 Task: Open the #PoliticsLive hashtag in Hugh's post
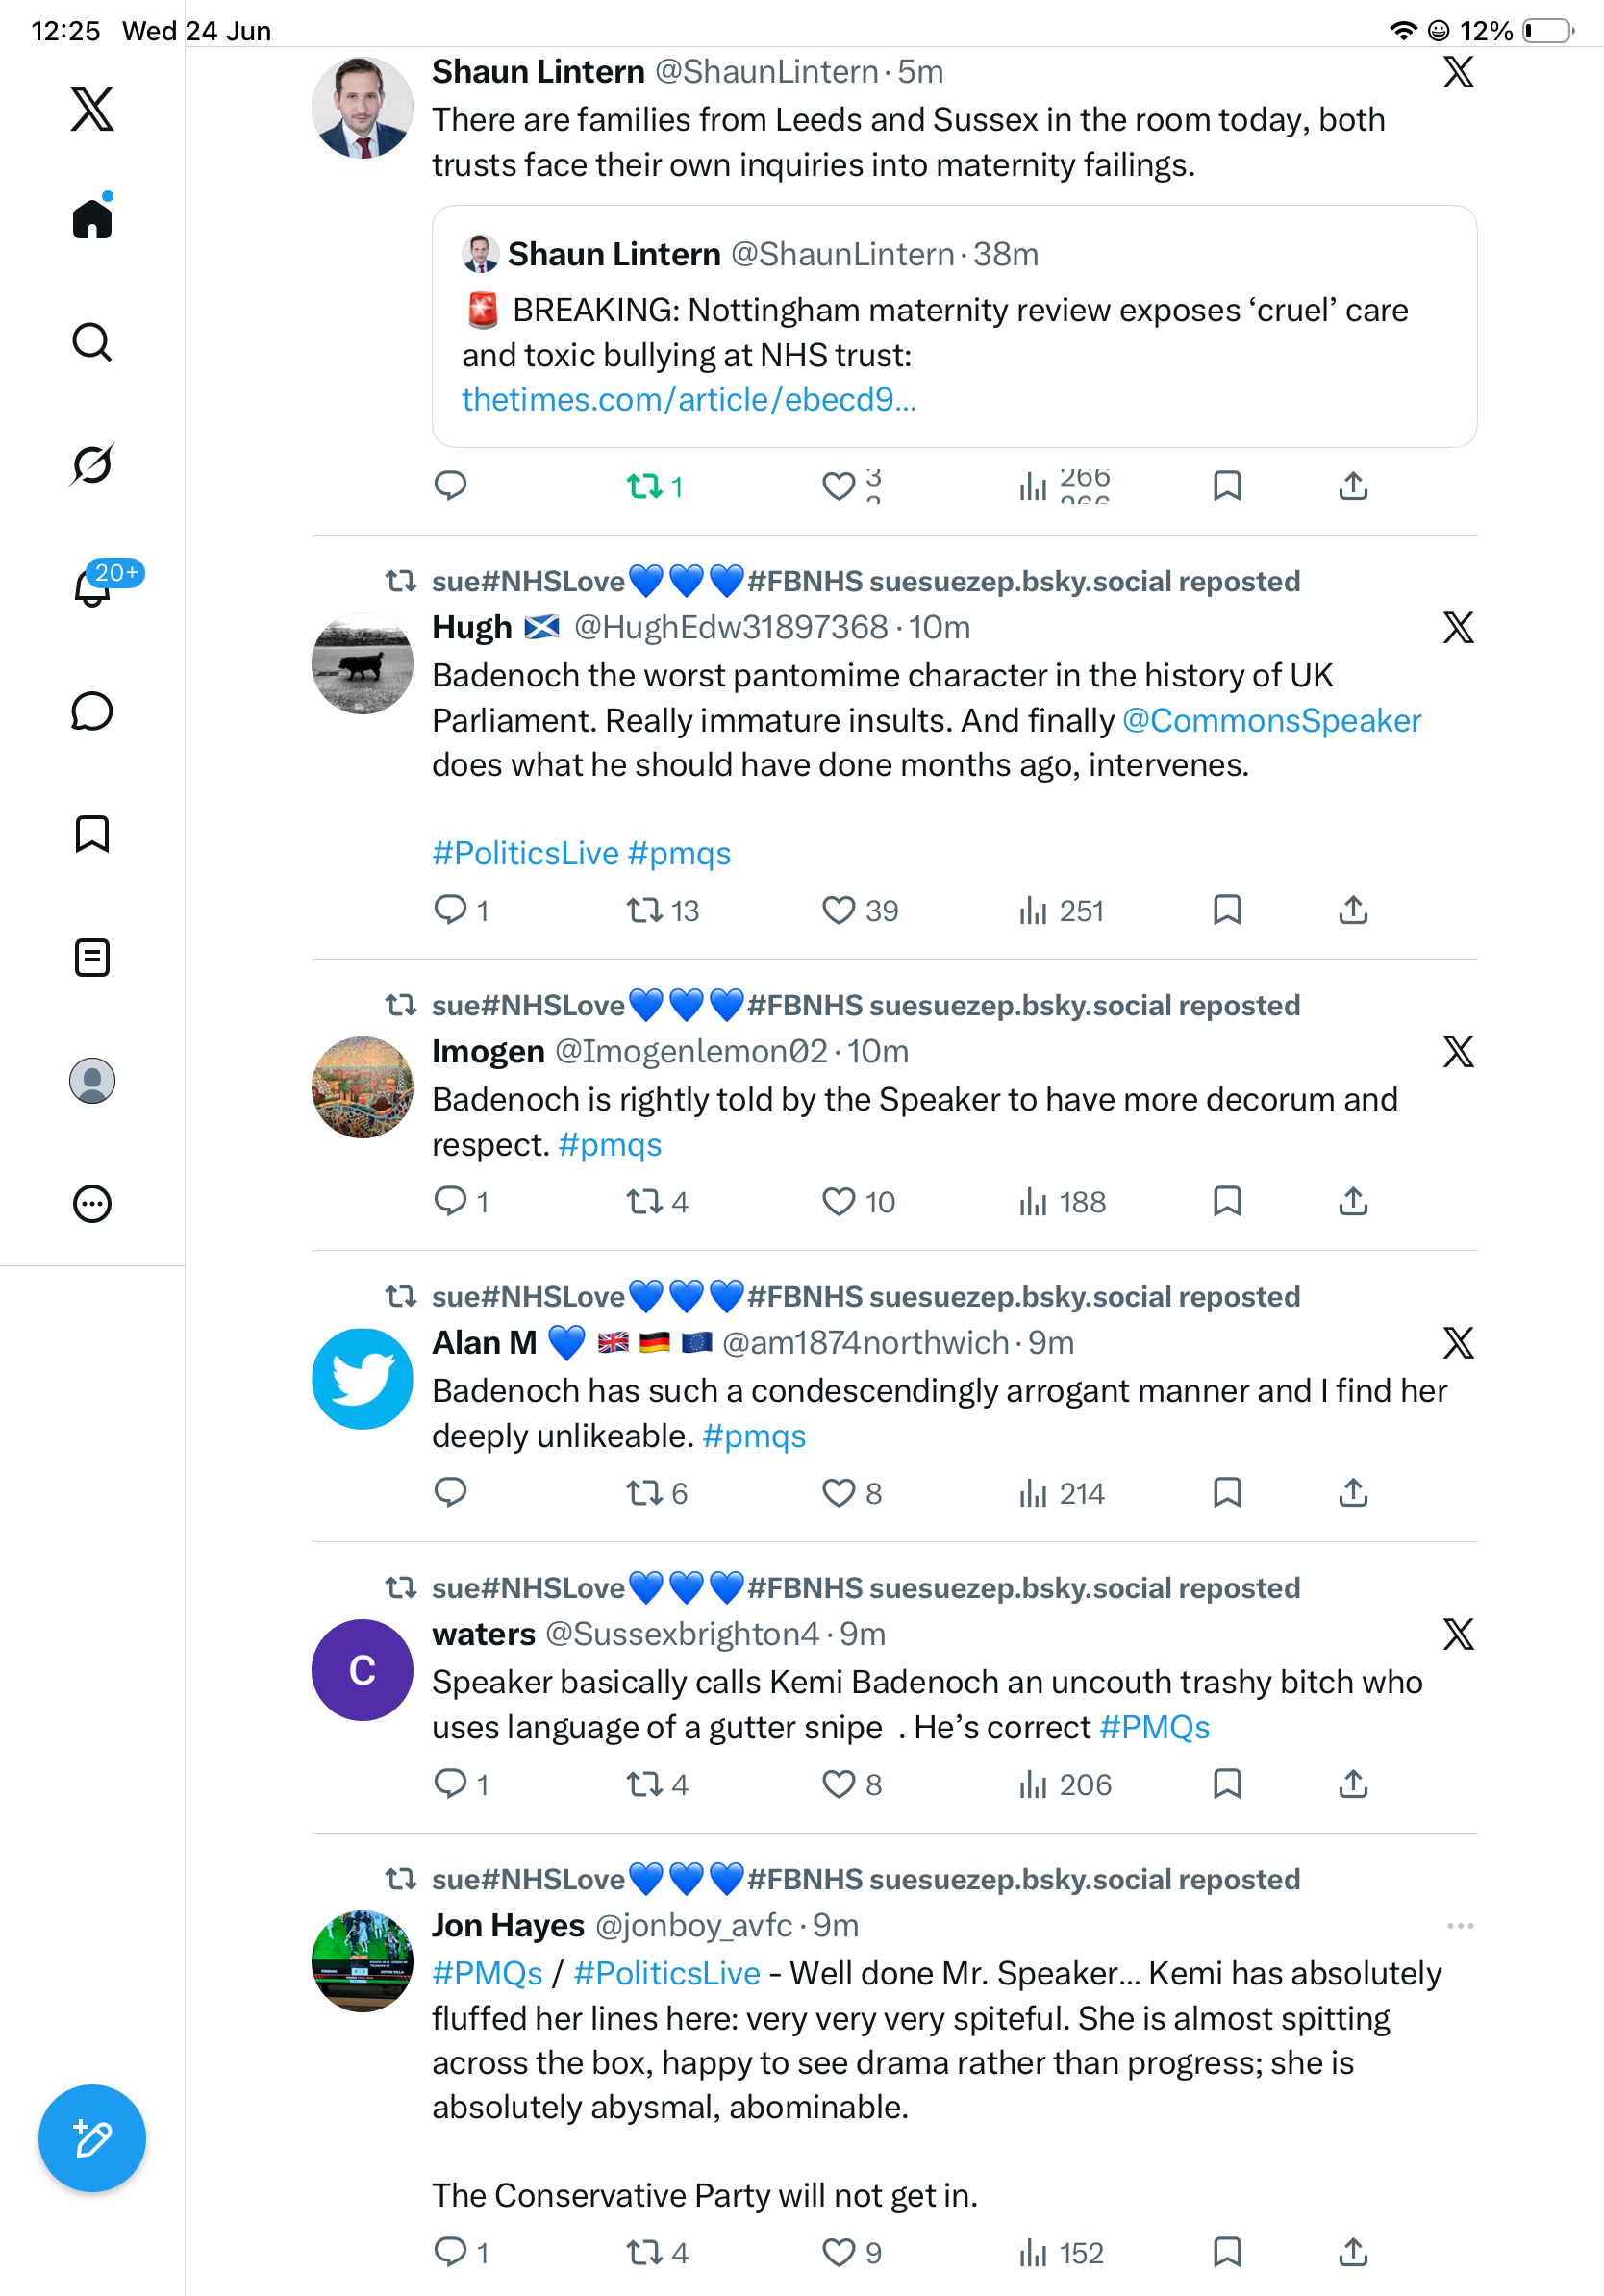[x=525, y=854]
